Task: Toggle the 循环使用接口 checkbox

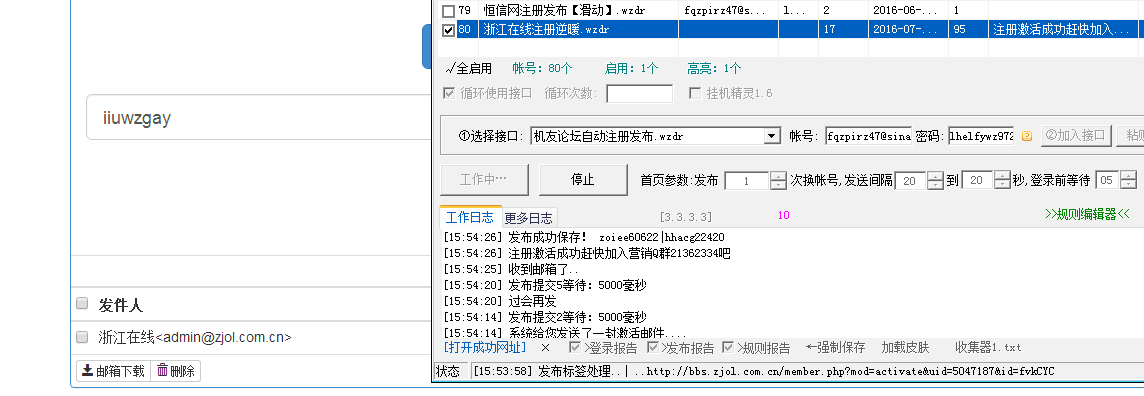Action: pos(449,93)
